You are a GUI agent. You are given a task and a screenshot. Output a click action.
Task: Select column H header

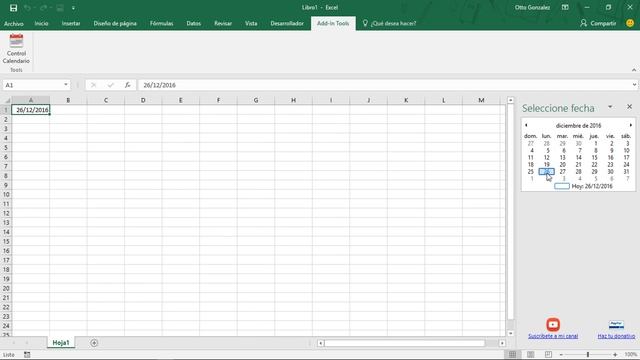coord(293,100)
